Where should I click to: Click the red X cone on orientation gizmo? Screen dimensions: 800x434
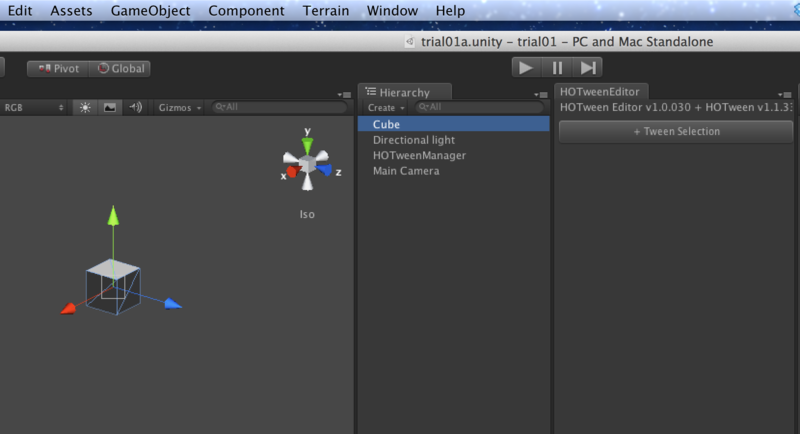[x=293, y=171]
